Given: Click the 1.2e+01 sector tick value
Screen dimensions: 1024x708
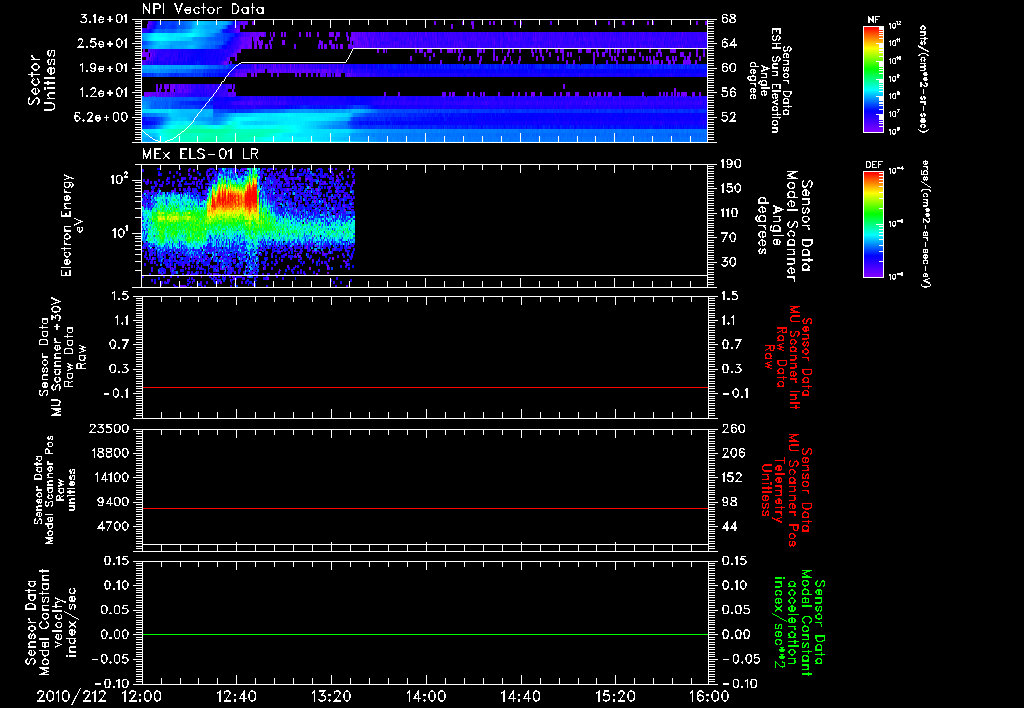Looking at the screenshot, I should (x=104, y=93).
